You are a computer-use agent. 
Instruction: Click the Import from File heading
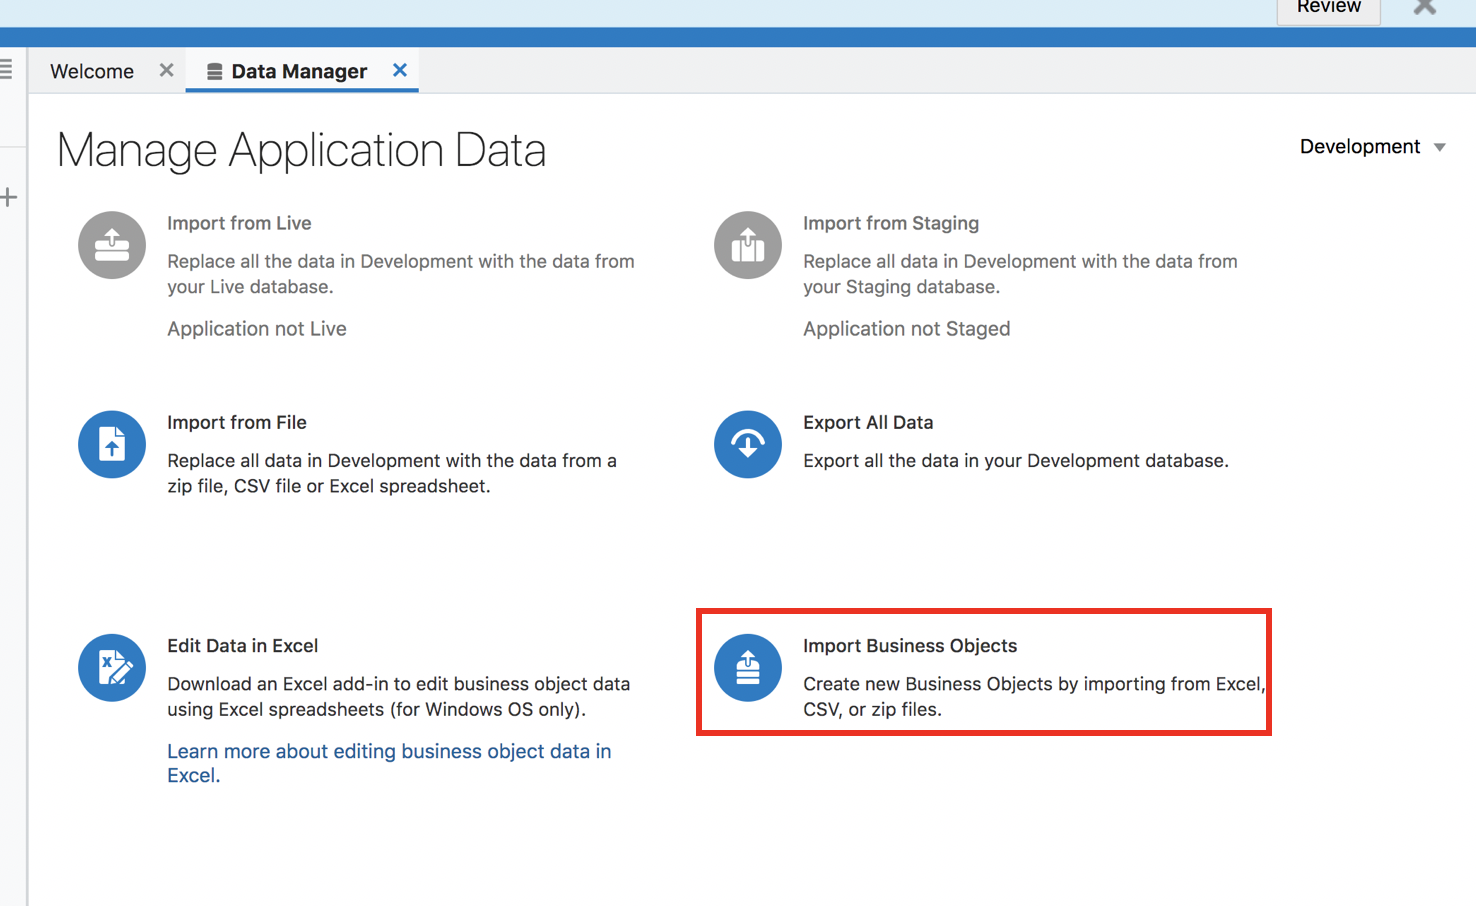point(237,422)
